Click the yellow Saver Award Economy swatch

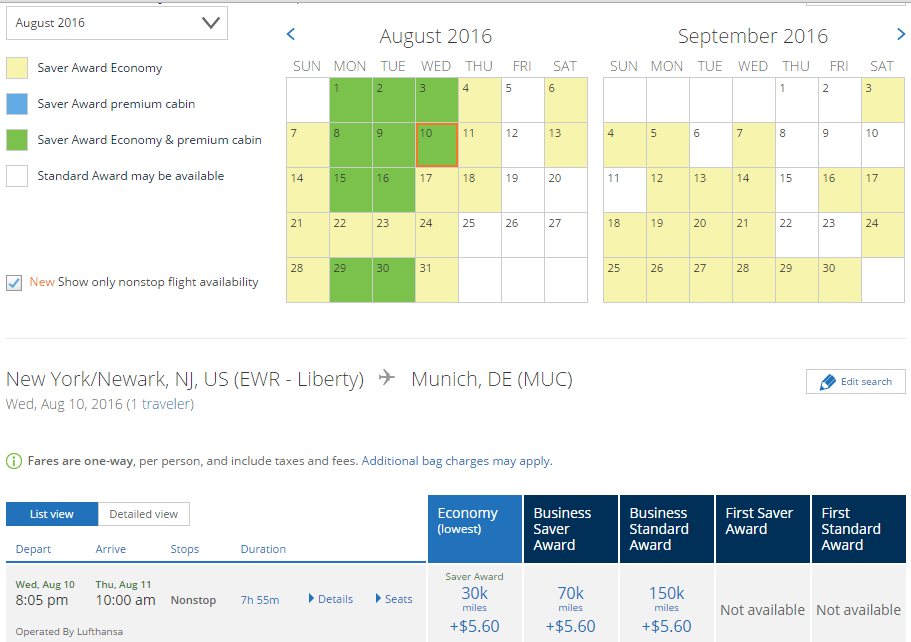17,68
